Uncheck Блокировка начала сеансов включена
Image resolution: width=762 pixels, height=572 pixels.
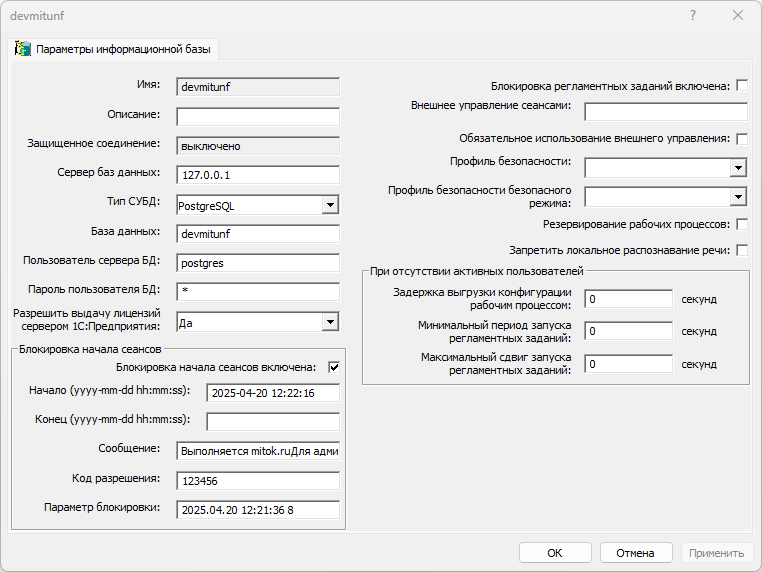(334, 367)
